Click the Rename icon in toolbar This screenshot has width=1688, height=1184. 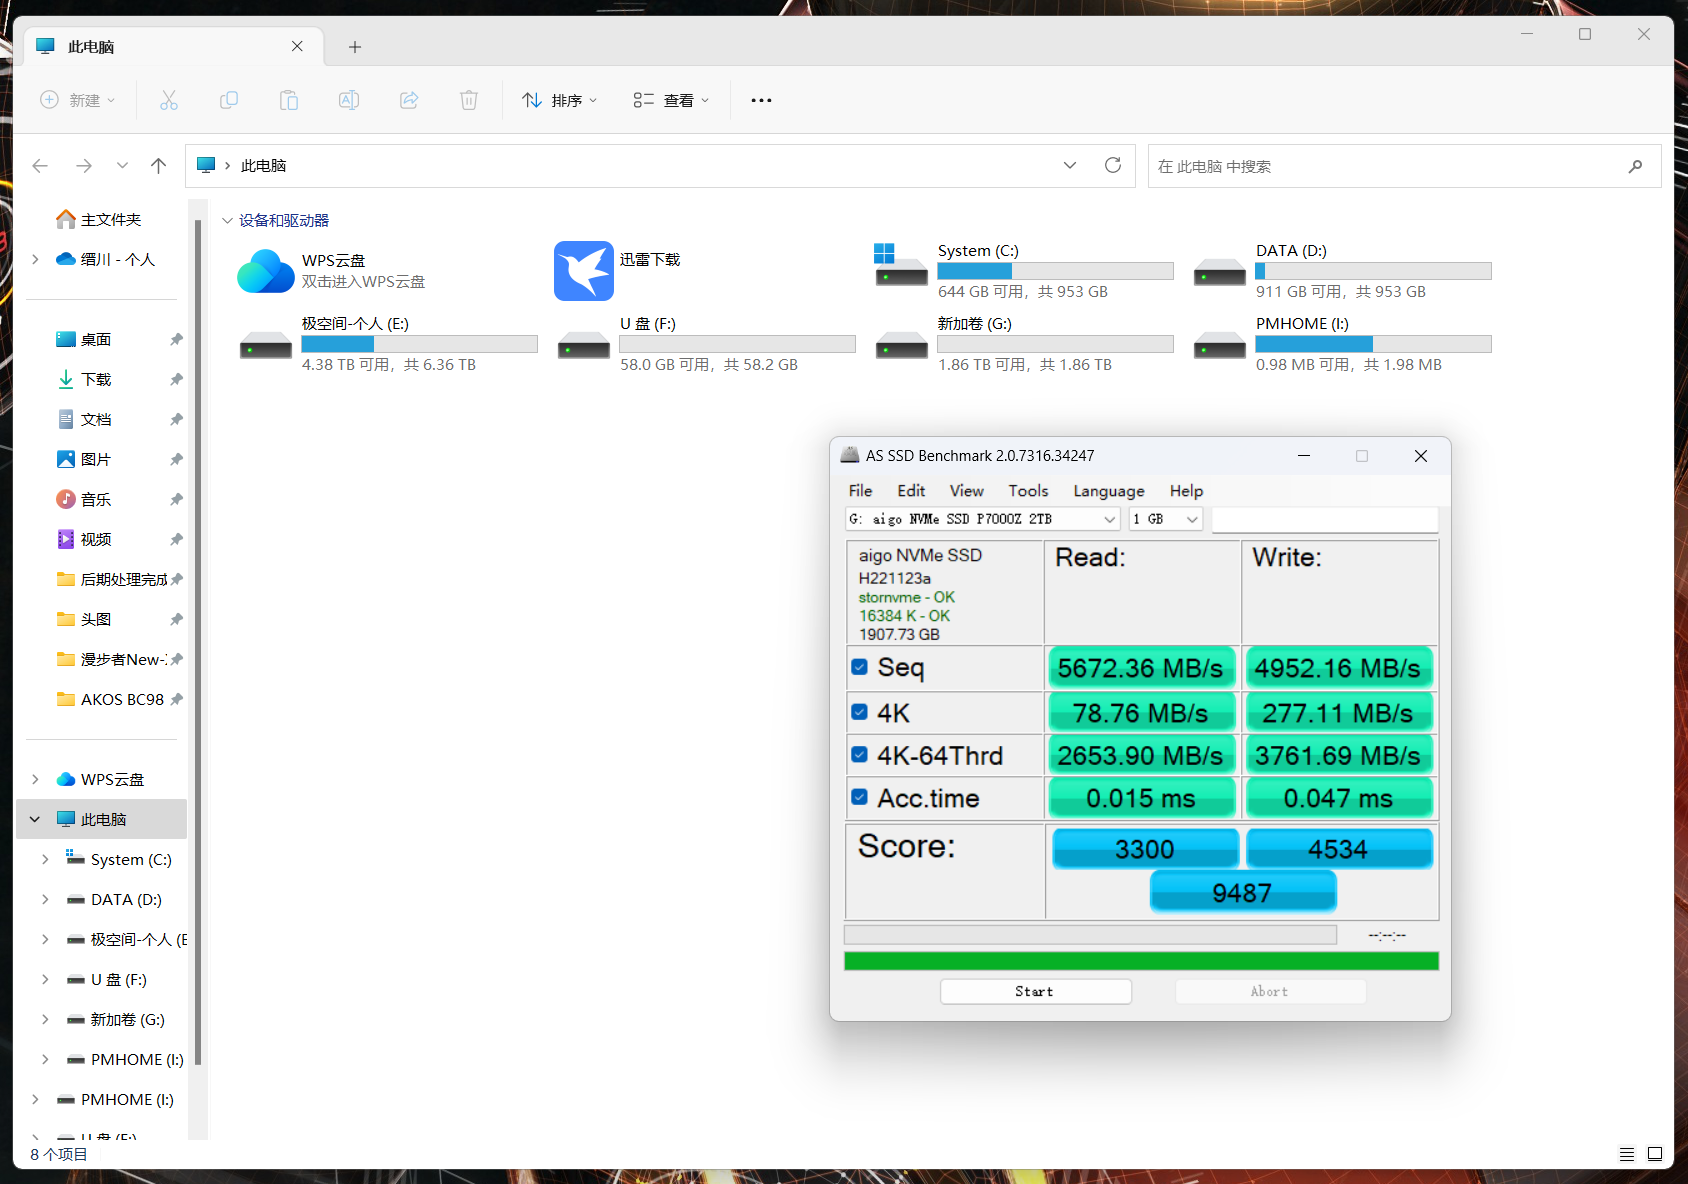point(349,100)
